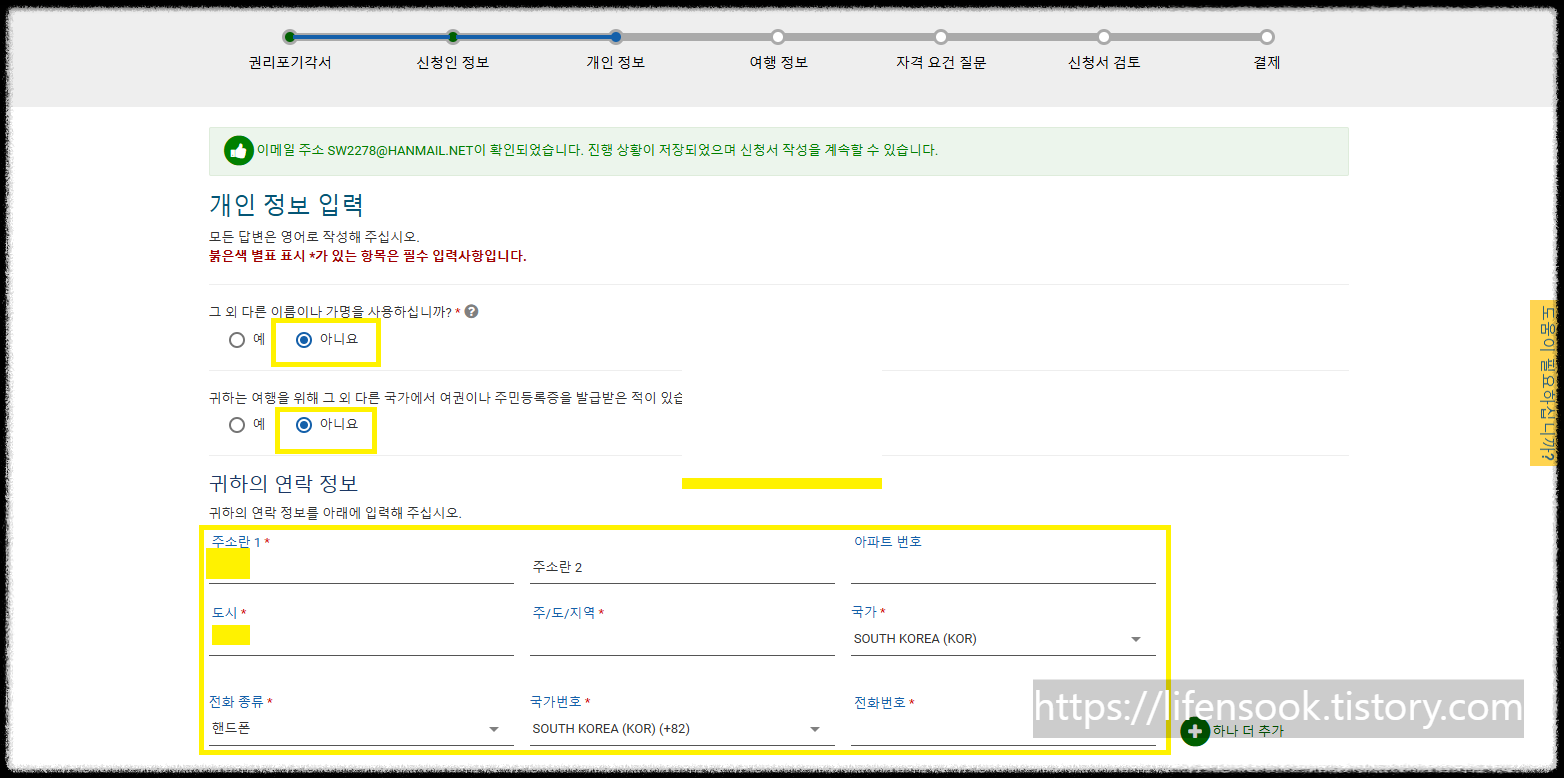
Task: Click the 개인 정보 step label
Action: click(615, 62)
